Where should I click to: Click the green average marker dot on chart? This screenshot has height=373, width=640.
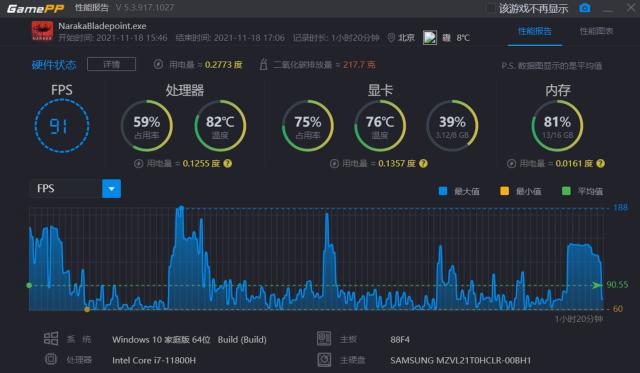(29, 285)
